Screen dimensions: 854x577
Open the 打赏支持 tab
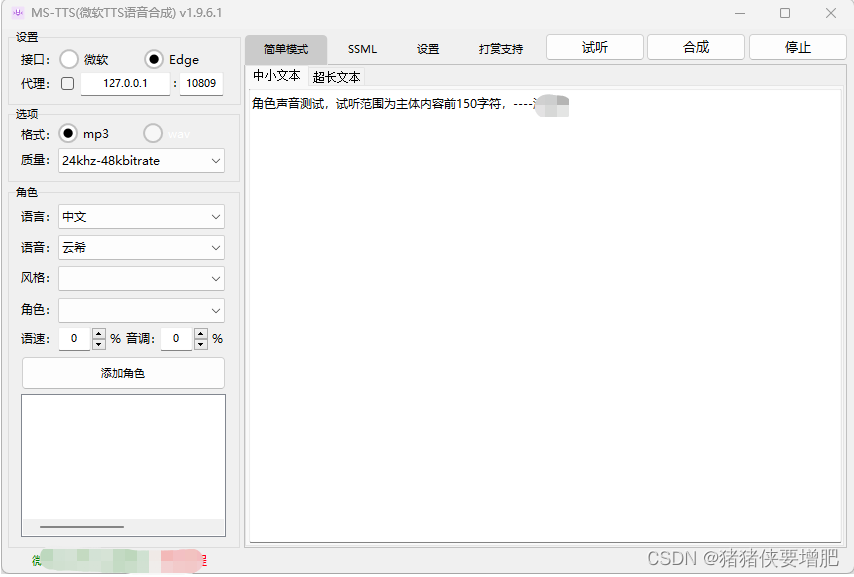tap(501, 50)
